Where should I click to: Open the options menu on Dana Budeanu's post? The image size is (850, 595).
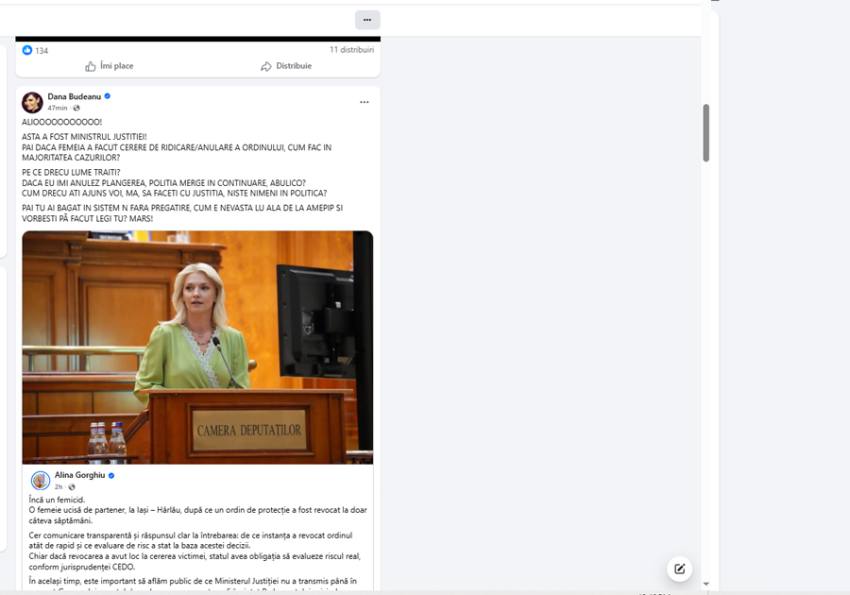pyautogui.click(x=364, y=102)
